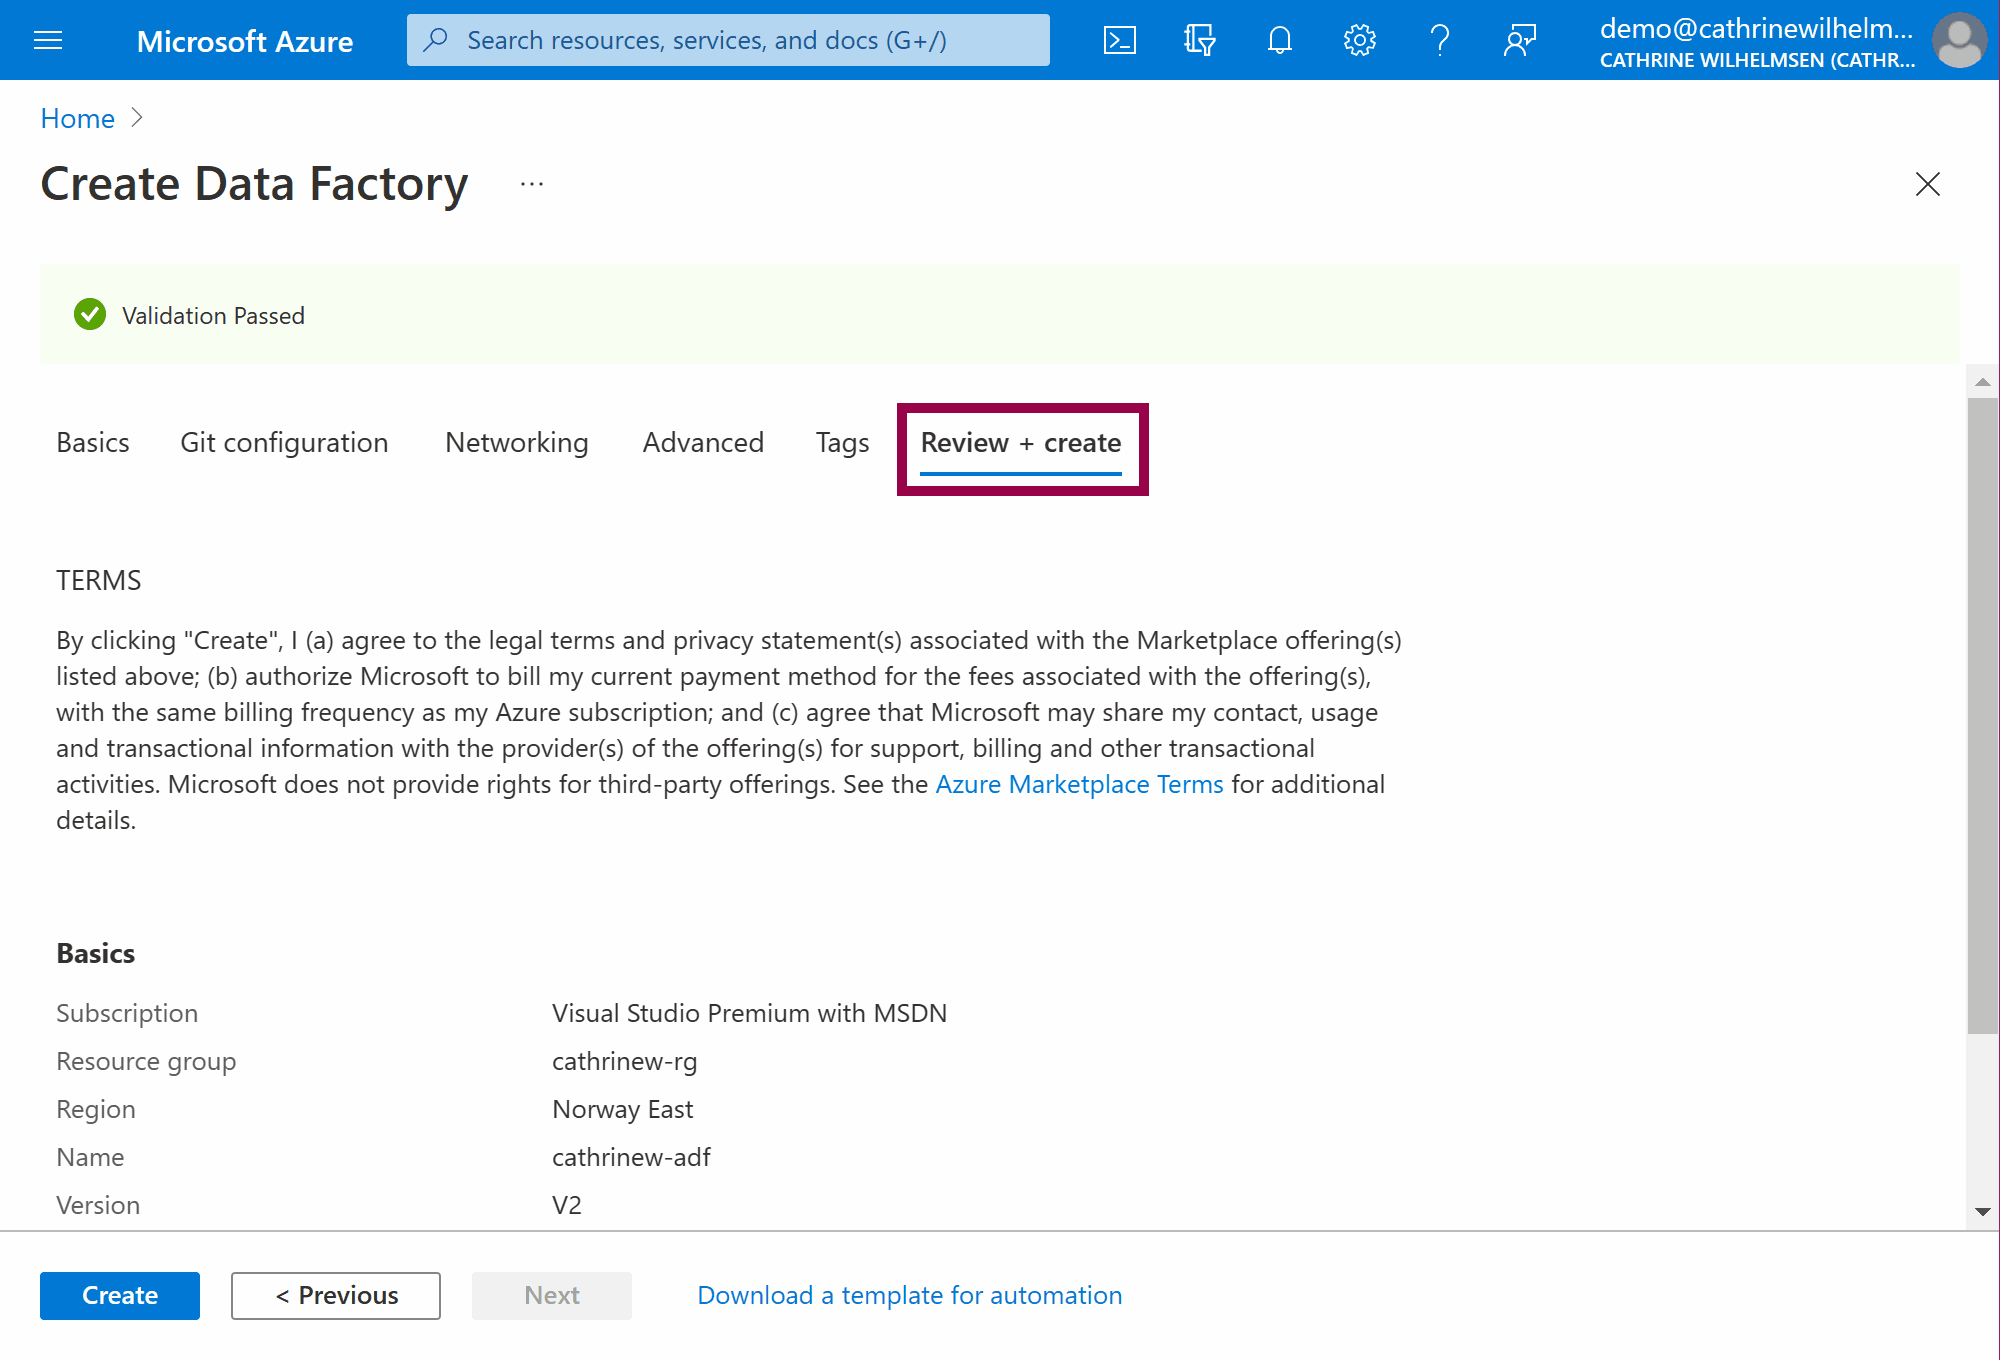
Task: Open the Networking tab
Action: point(516,442)
